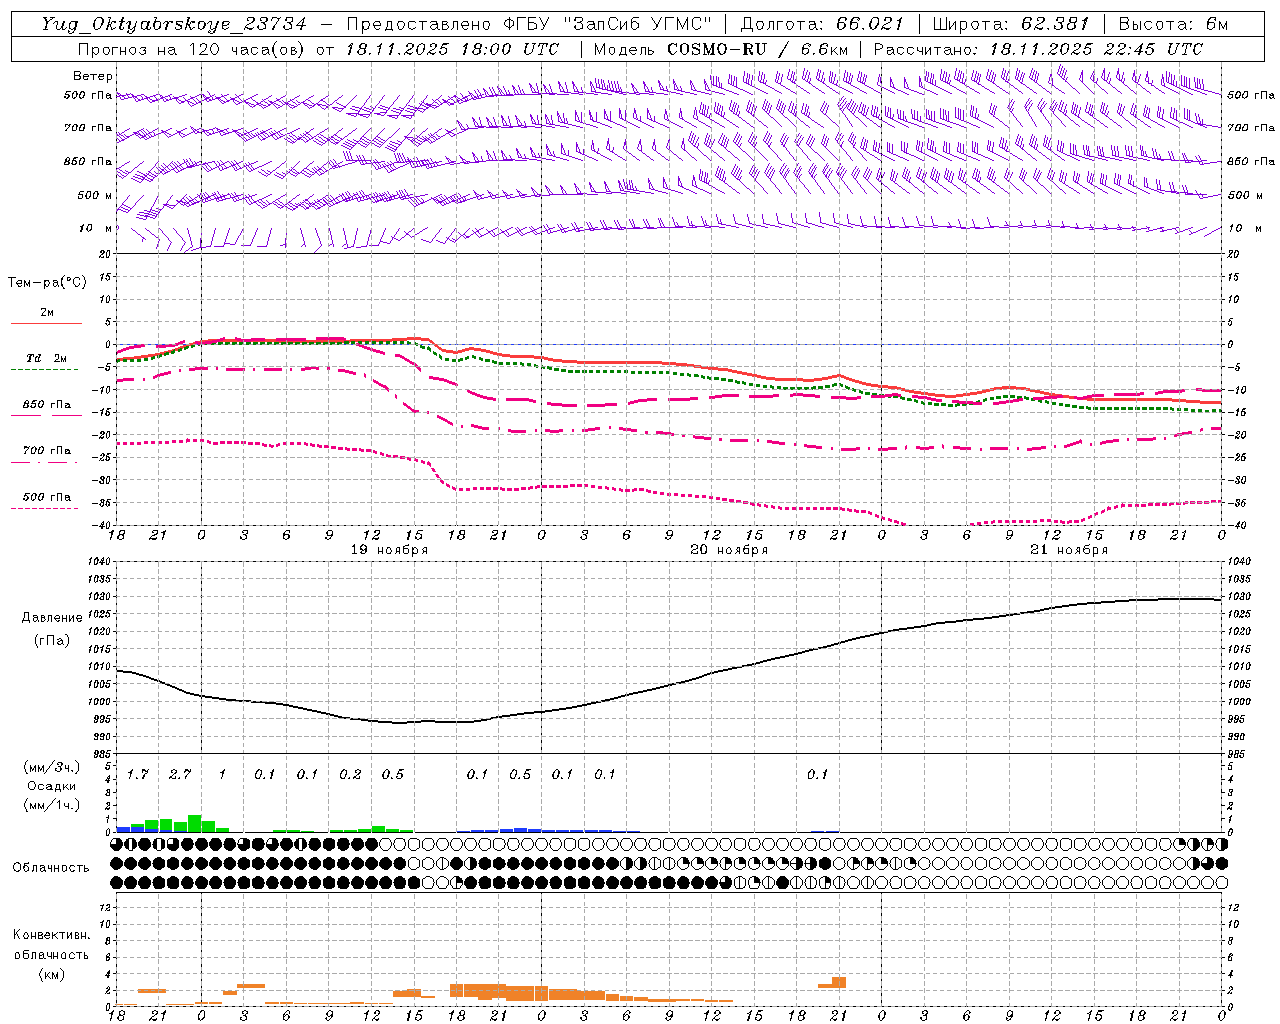Select the 'Модель COSMO-RU / 6.6км' label
1280x1024 pixels.
[721, 49]
